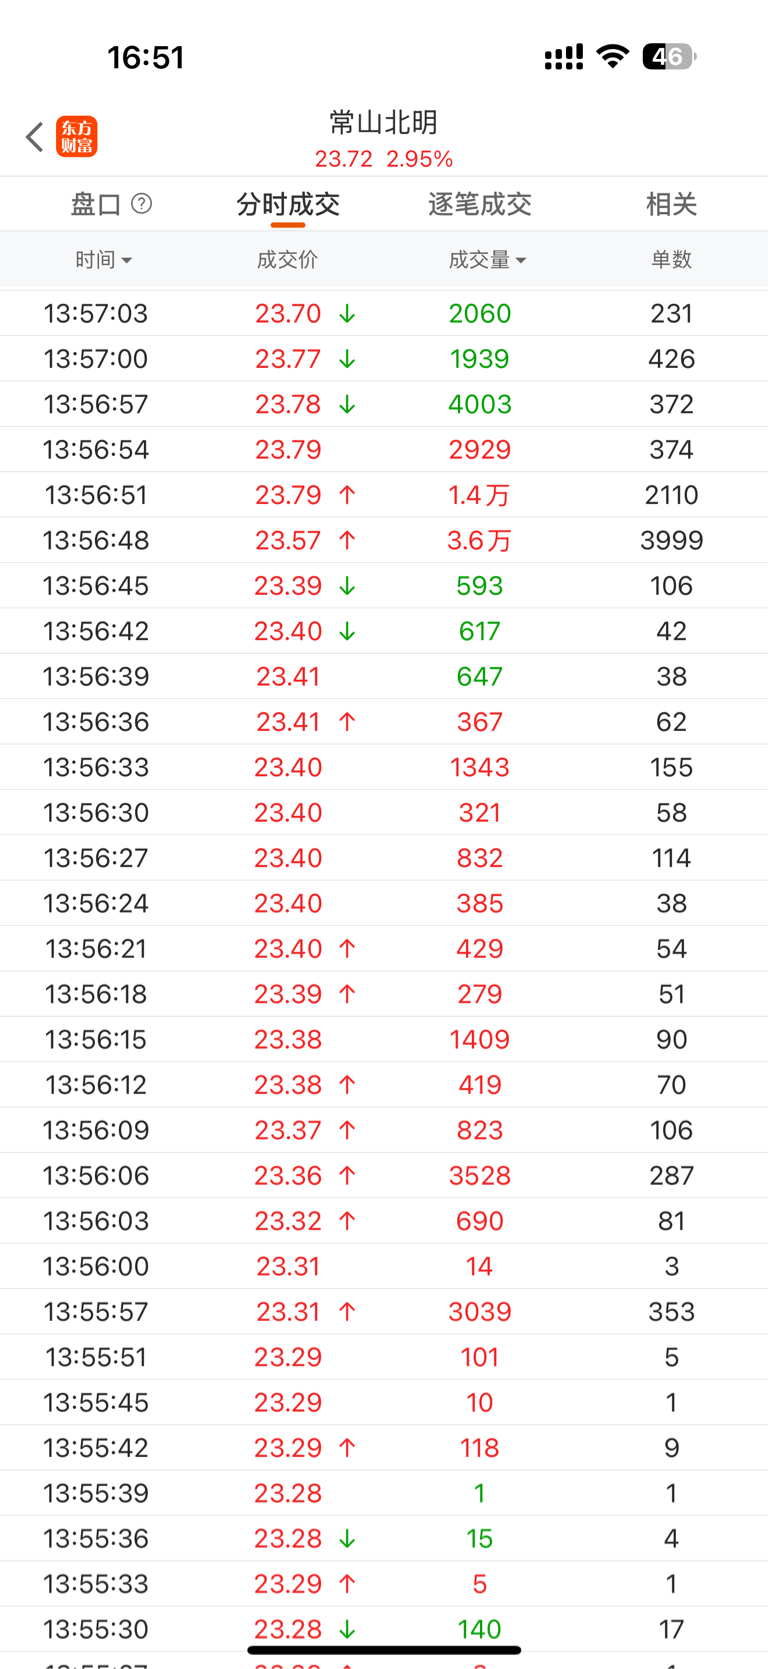Open the 东方财富 app logo
Viewport: 768px width, 1669px height.
pyautogui.click(x=77, y=137)
